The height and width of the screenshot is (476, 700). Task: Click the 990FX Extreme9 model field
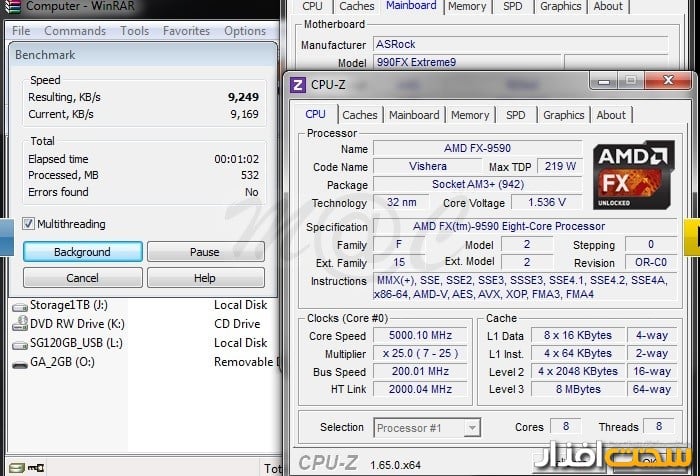click(467, 62)
